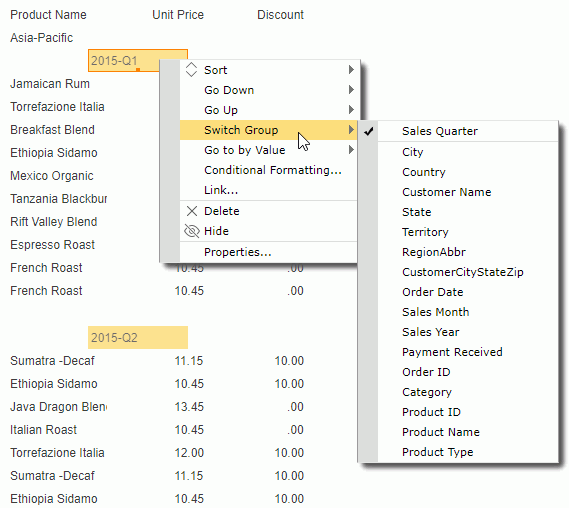Switch group to Order Date
The image size is (569, 508).
pyautogui.click(x=468, y=292)
